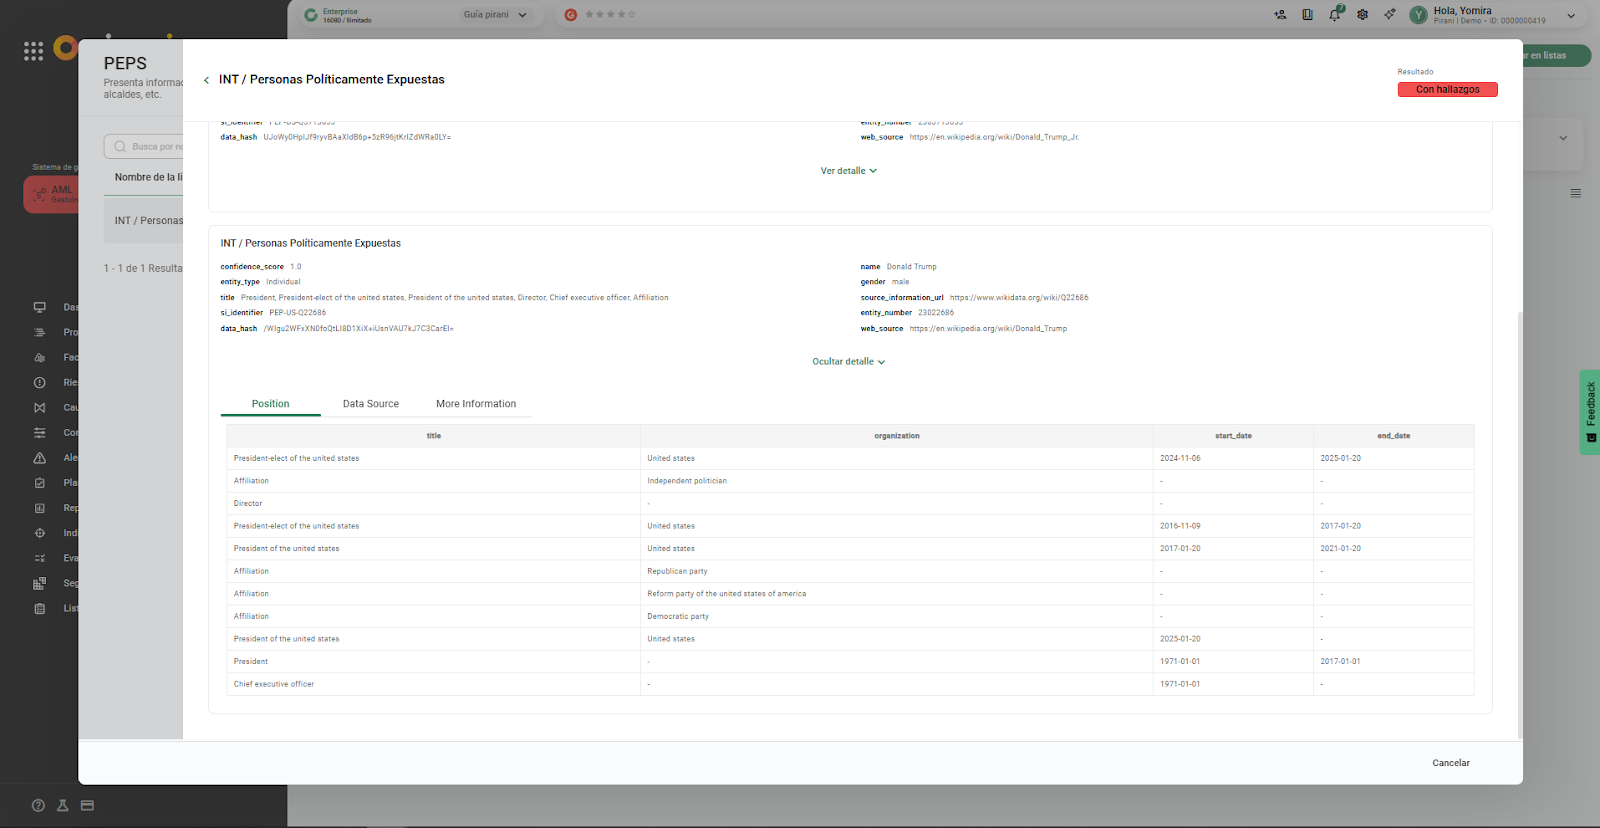The height and width of the screenshot is (828, 1600).
Task: Open the Guía pirani dropdown
Action: [x=494, y=15]
